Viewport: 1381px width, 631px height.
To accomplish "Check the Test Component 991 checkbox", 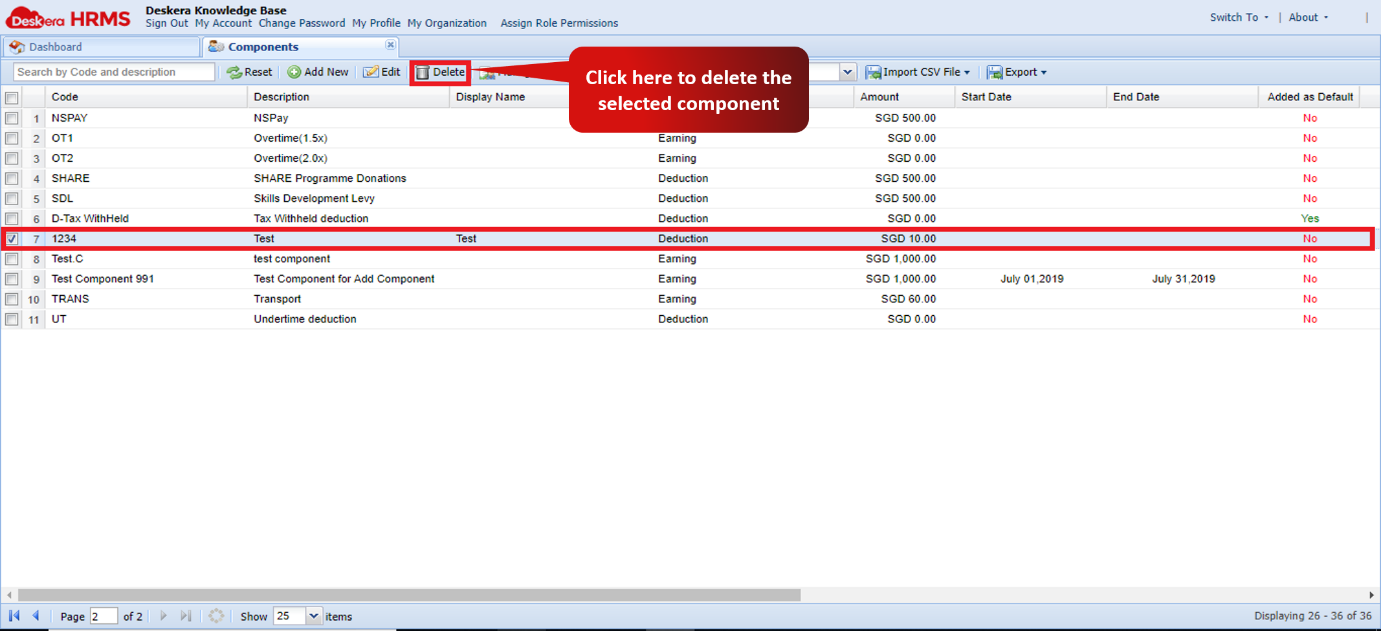I will click(x=11, y=279).
